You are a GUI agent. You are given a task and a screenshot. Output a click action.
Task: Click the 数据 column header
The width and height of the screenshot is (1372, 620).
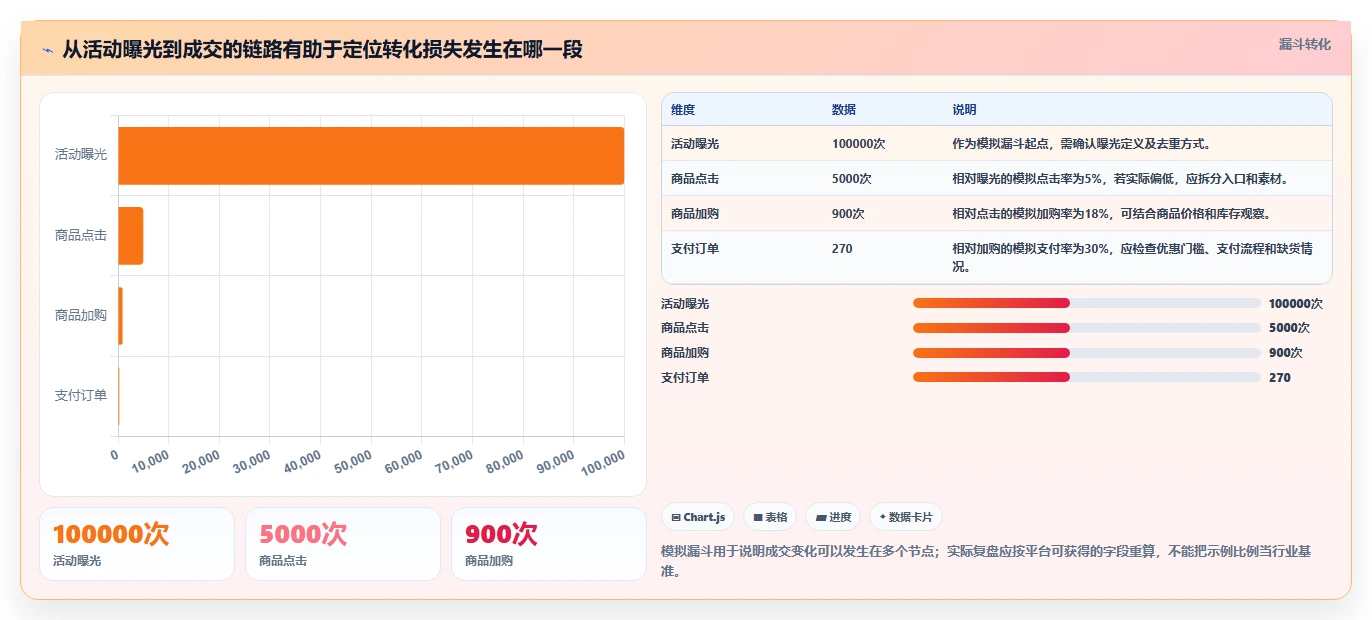tap(844, 110)
